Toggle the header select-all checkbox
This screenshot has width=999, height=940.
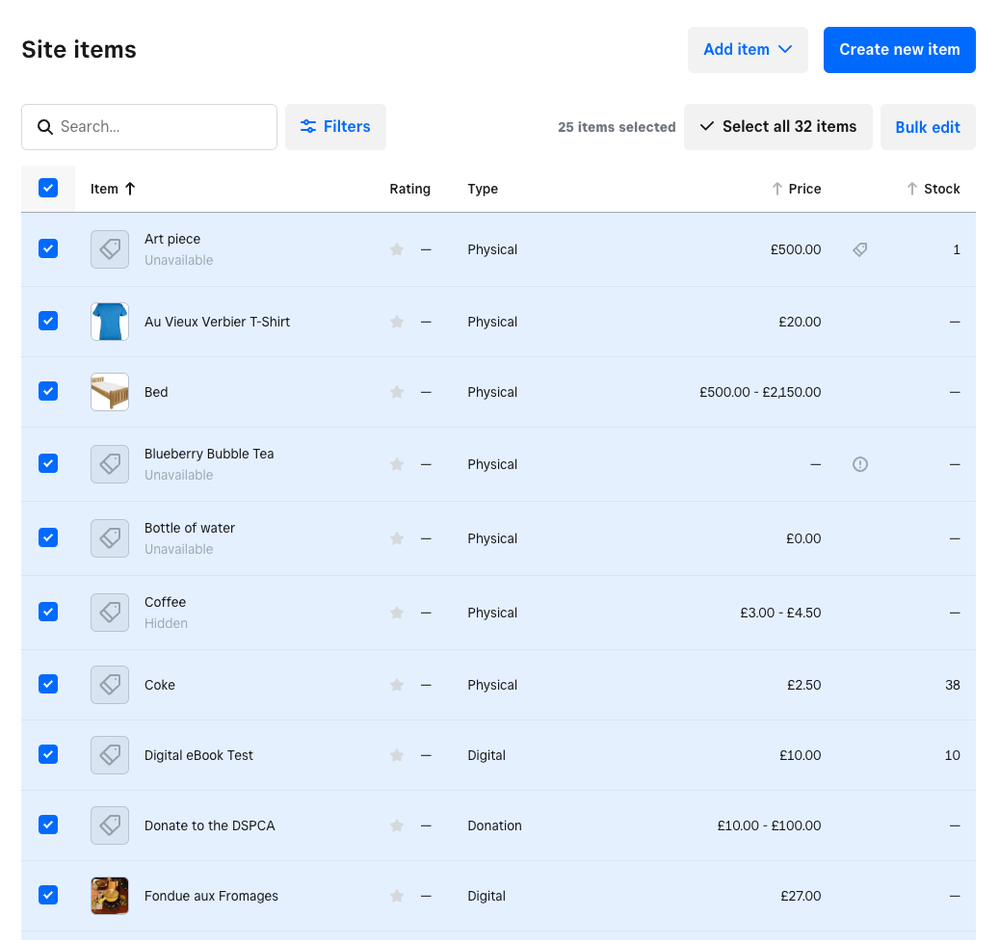click(x=48, y=188)
